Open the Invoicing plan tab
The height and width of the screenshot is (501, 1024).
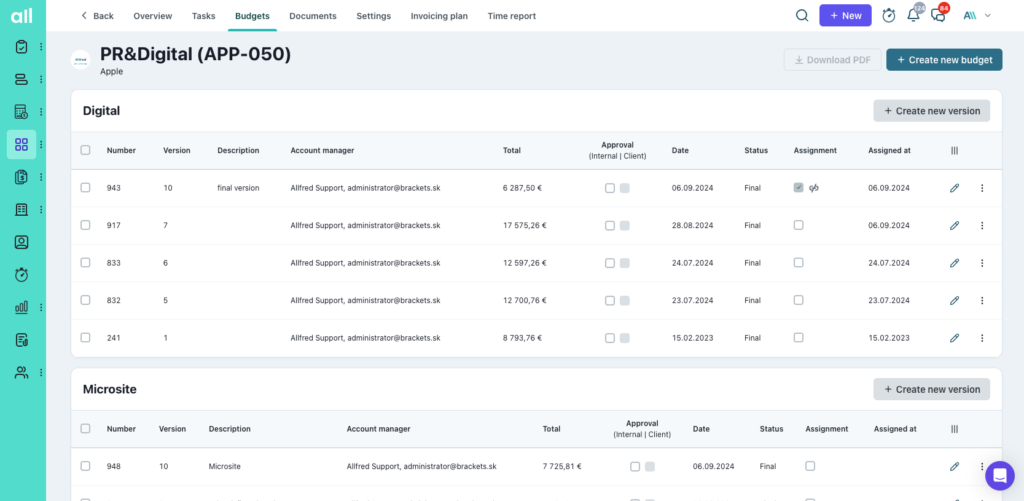click(439, 16)
